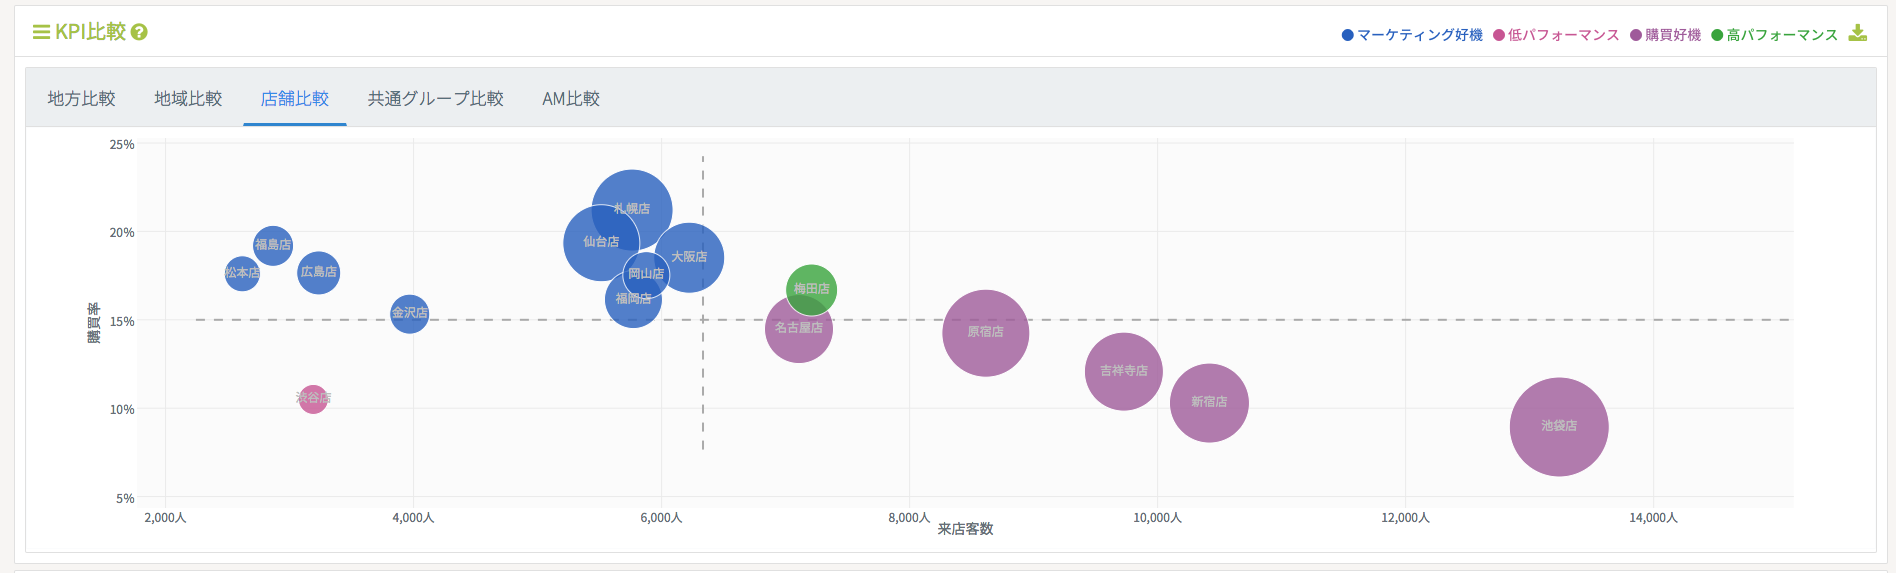Screen dimensions: 1896x573
Task: Click the 8,000人 x-axis label
Action: pyautogui.click(x=909, y=517)
